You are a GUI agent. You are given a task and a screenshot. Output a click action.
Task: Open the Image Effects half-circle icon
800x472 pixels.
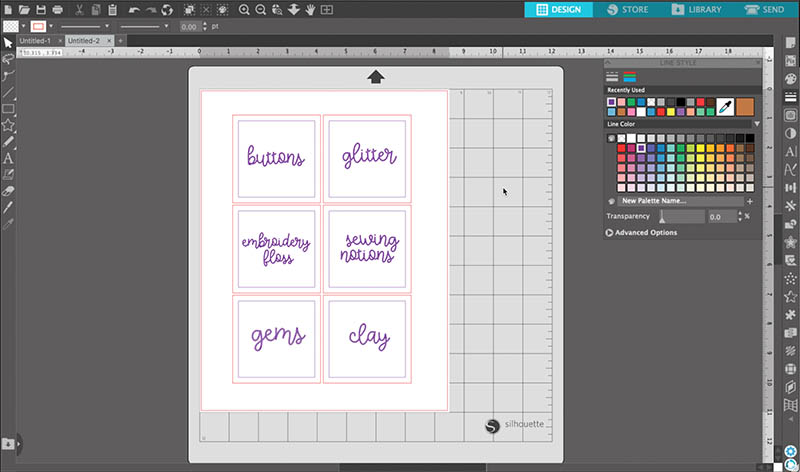790,133
